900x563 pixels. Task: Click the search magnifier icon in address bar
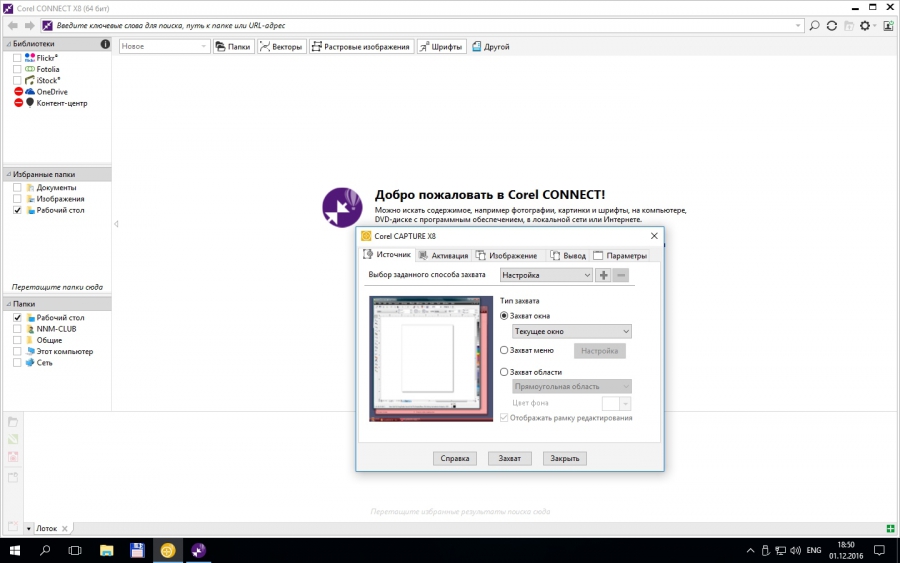(815, 25)
